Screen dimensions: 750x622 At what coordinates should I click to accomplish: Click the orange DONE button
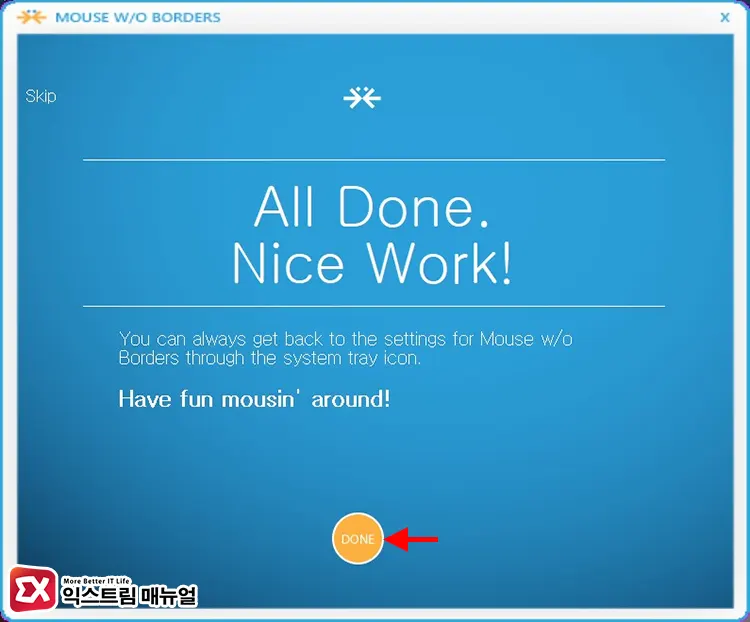(x=358, y=539)
